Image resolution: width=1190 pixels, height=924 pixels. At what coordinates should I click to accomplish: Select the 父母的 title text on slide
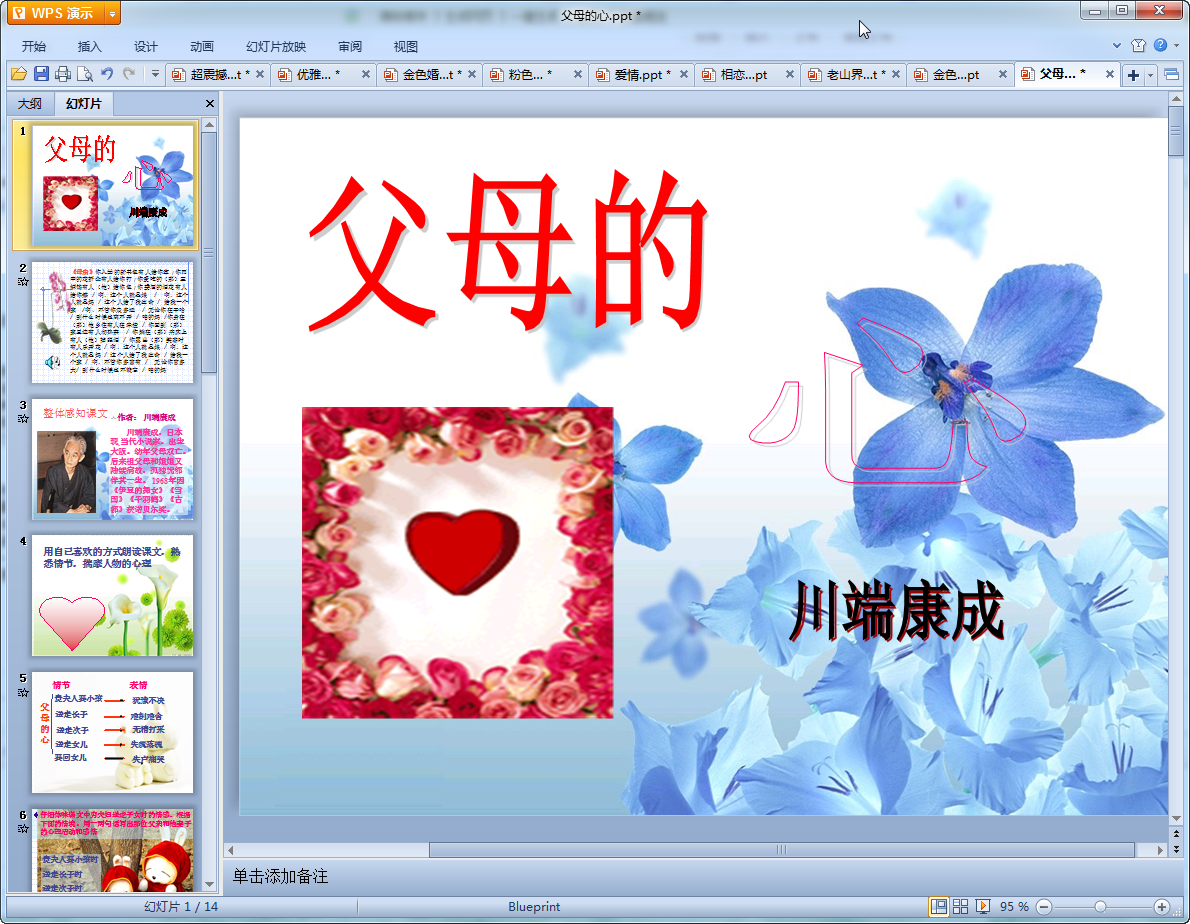(x=508, y=250)
